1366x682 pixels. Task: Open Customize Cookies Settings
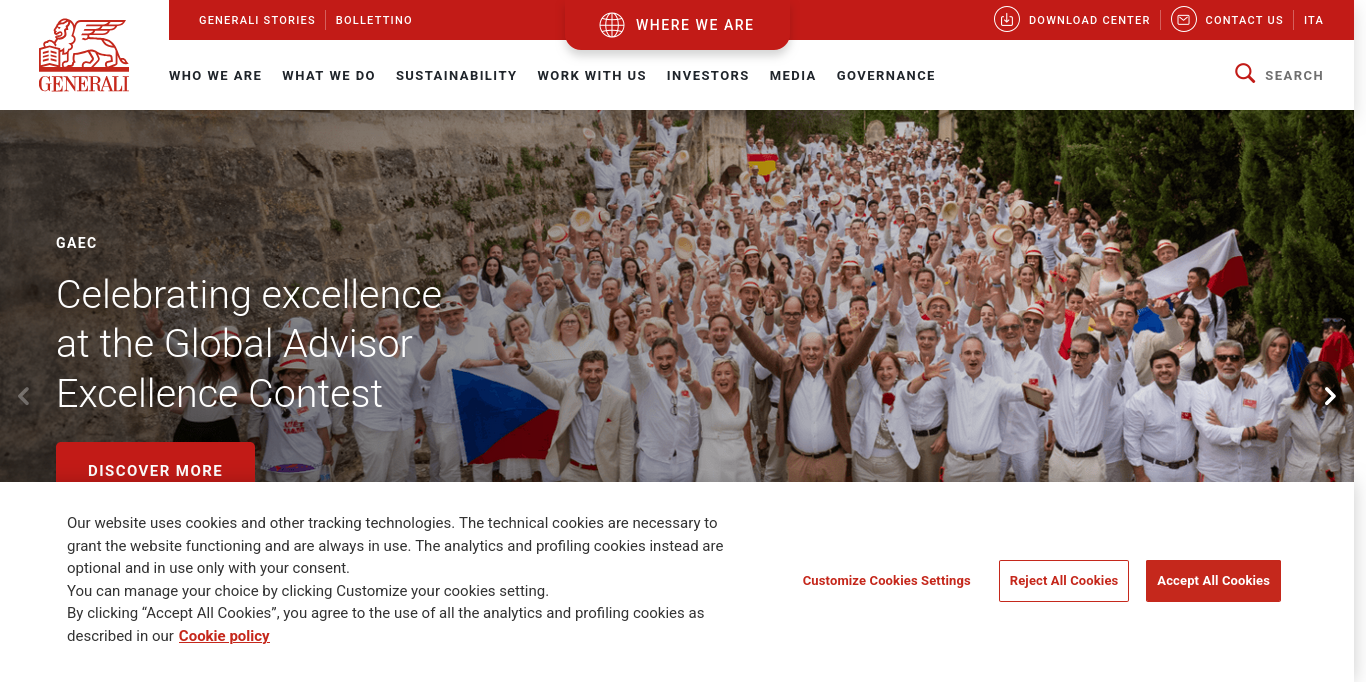pyautogui.click(x=886, y=581)
